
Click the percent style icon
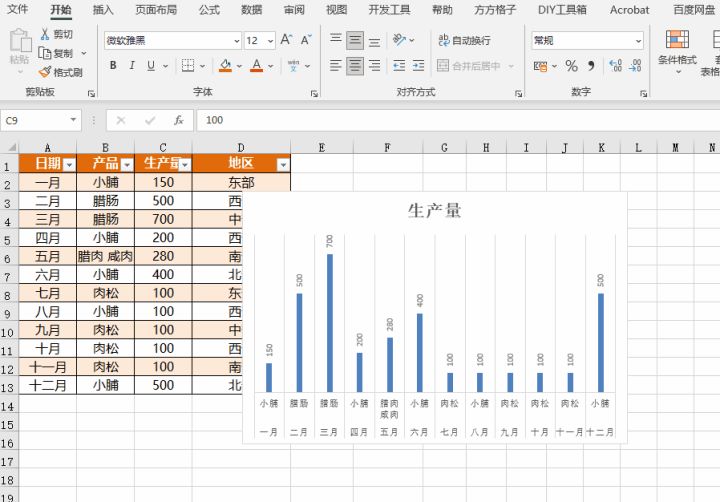coord(571,66)
